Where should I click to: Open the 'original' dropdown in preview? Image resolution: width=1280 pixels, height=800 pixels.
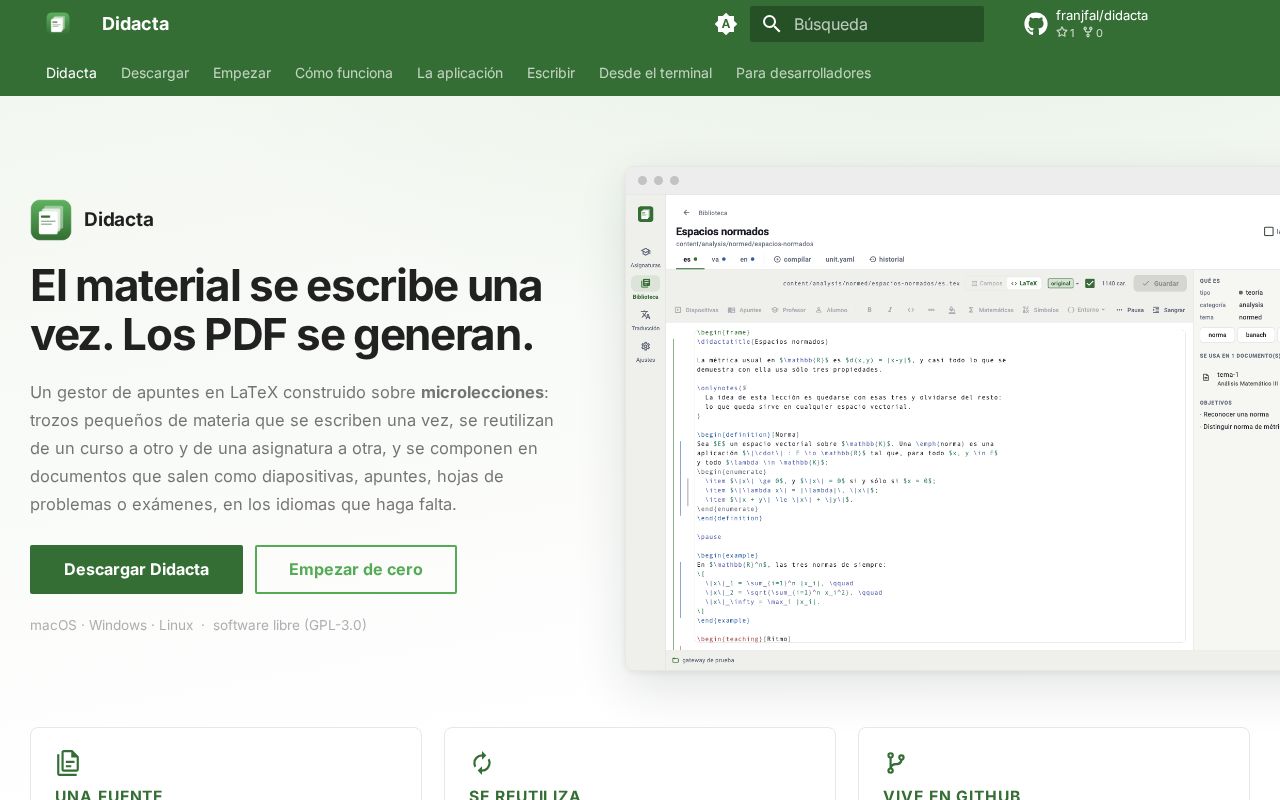point(1062,283)
